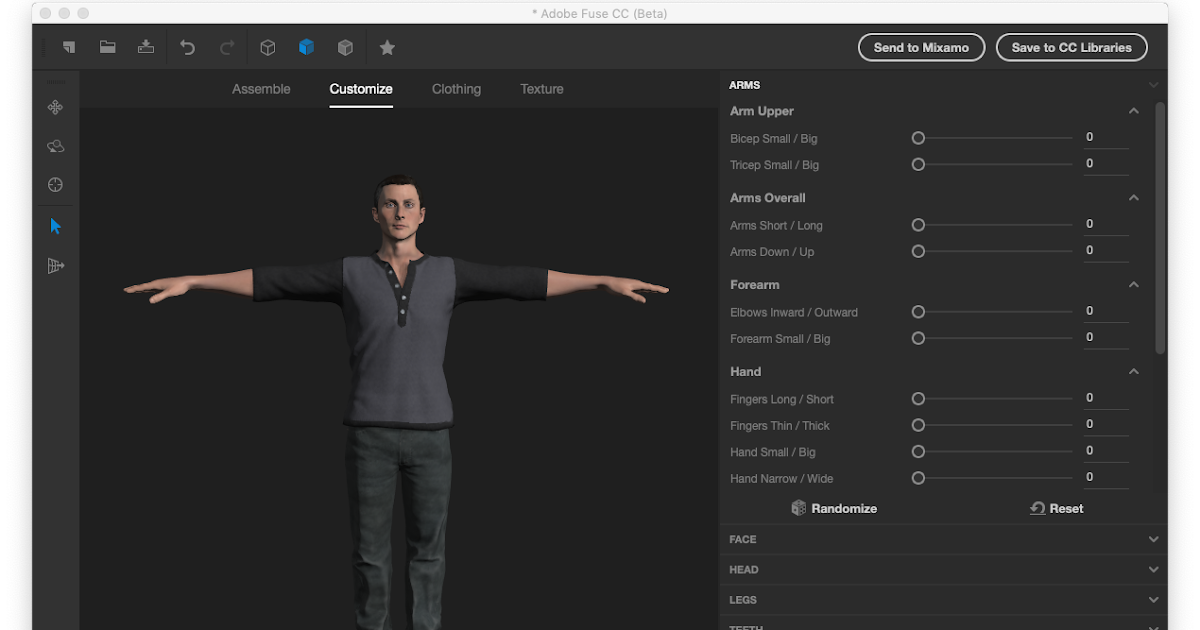1200x630 pixels.
Task: Select the arrow selection tool
Action: pyautogui.click(x=55, y=226)
